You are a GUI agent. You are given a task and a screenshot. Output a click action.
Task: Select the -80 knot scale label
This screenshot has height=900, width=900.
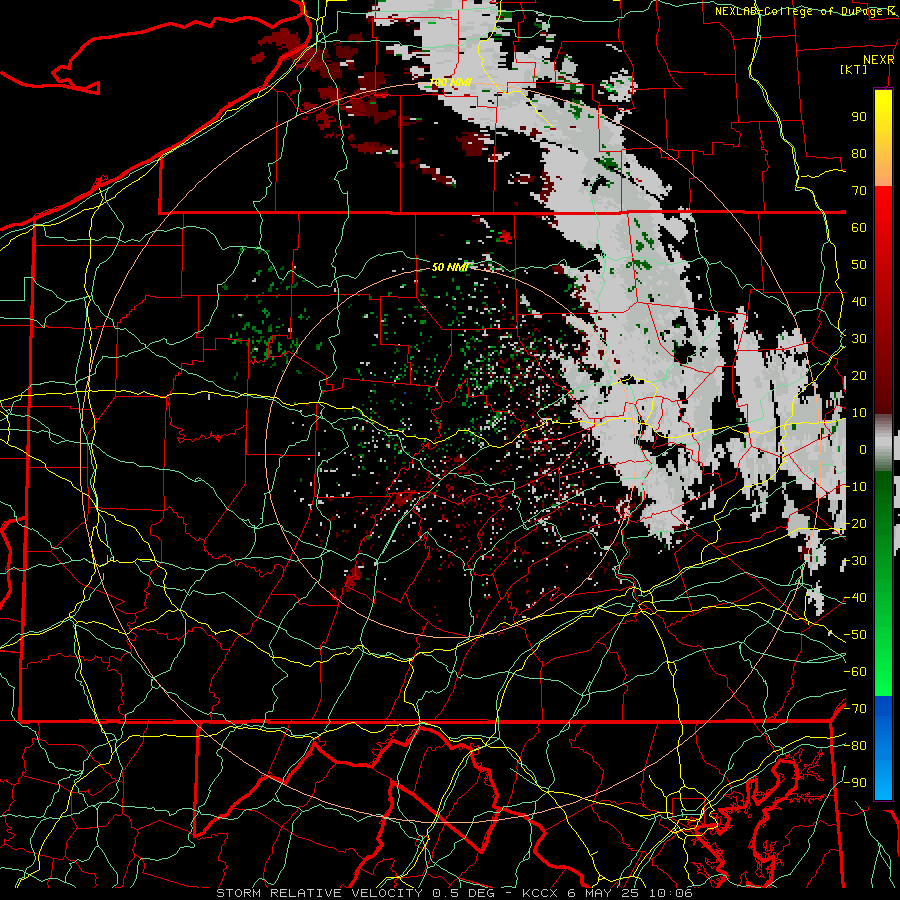click(855, 746)
